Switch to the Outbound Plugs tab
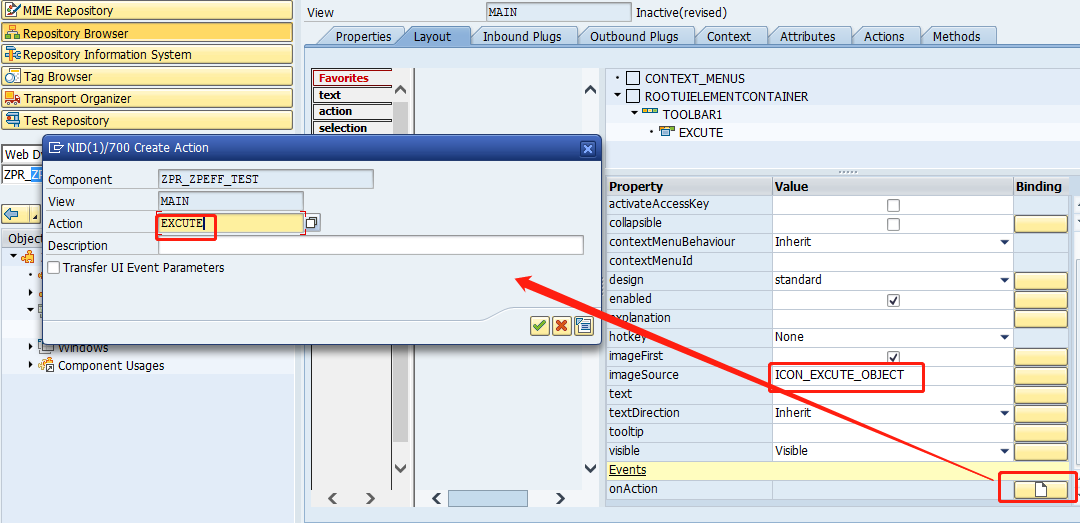This screenshot has width=1080, height=523. [634, 37]
